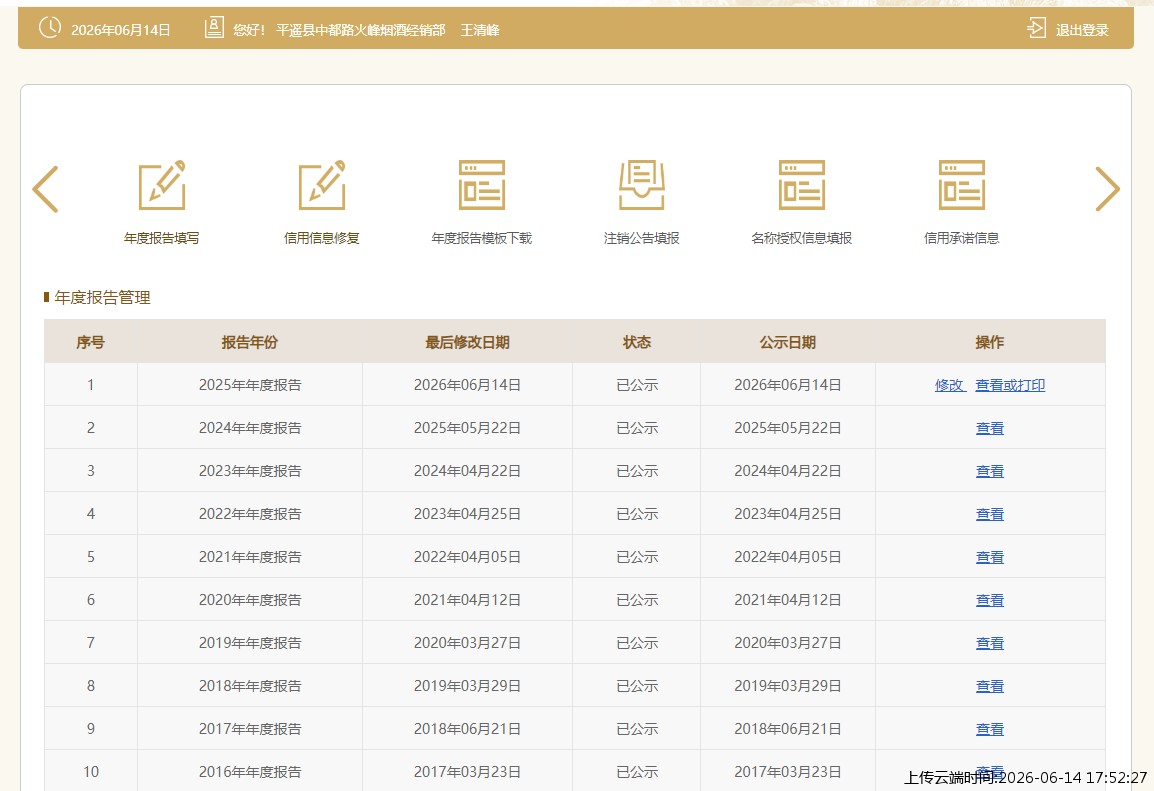Open 名称授权信息填报 icon
This screenshot has width=1154, height=791.
click(x=801, y=185)
